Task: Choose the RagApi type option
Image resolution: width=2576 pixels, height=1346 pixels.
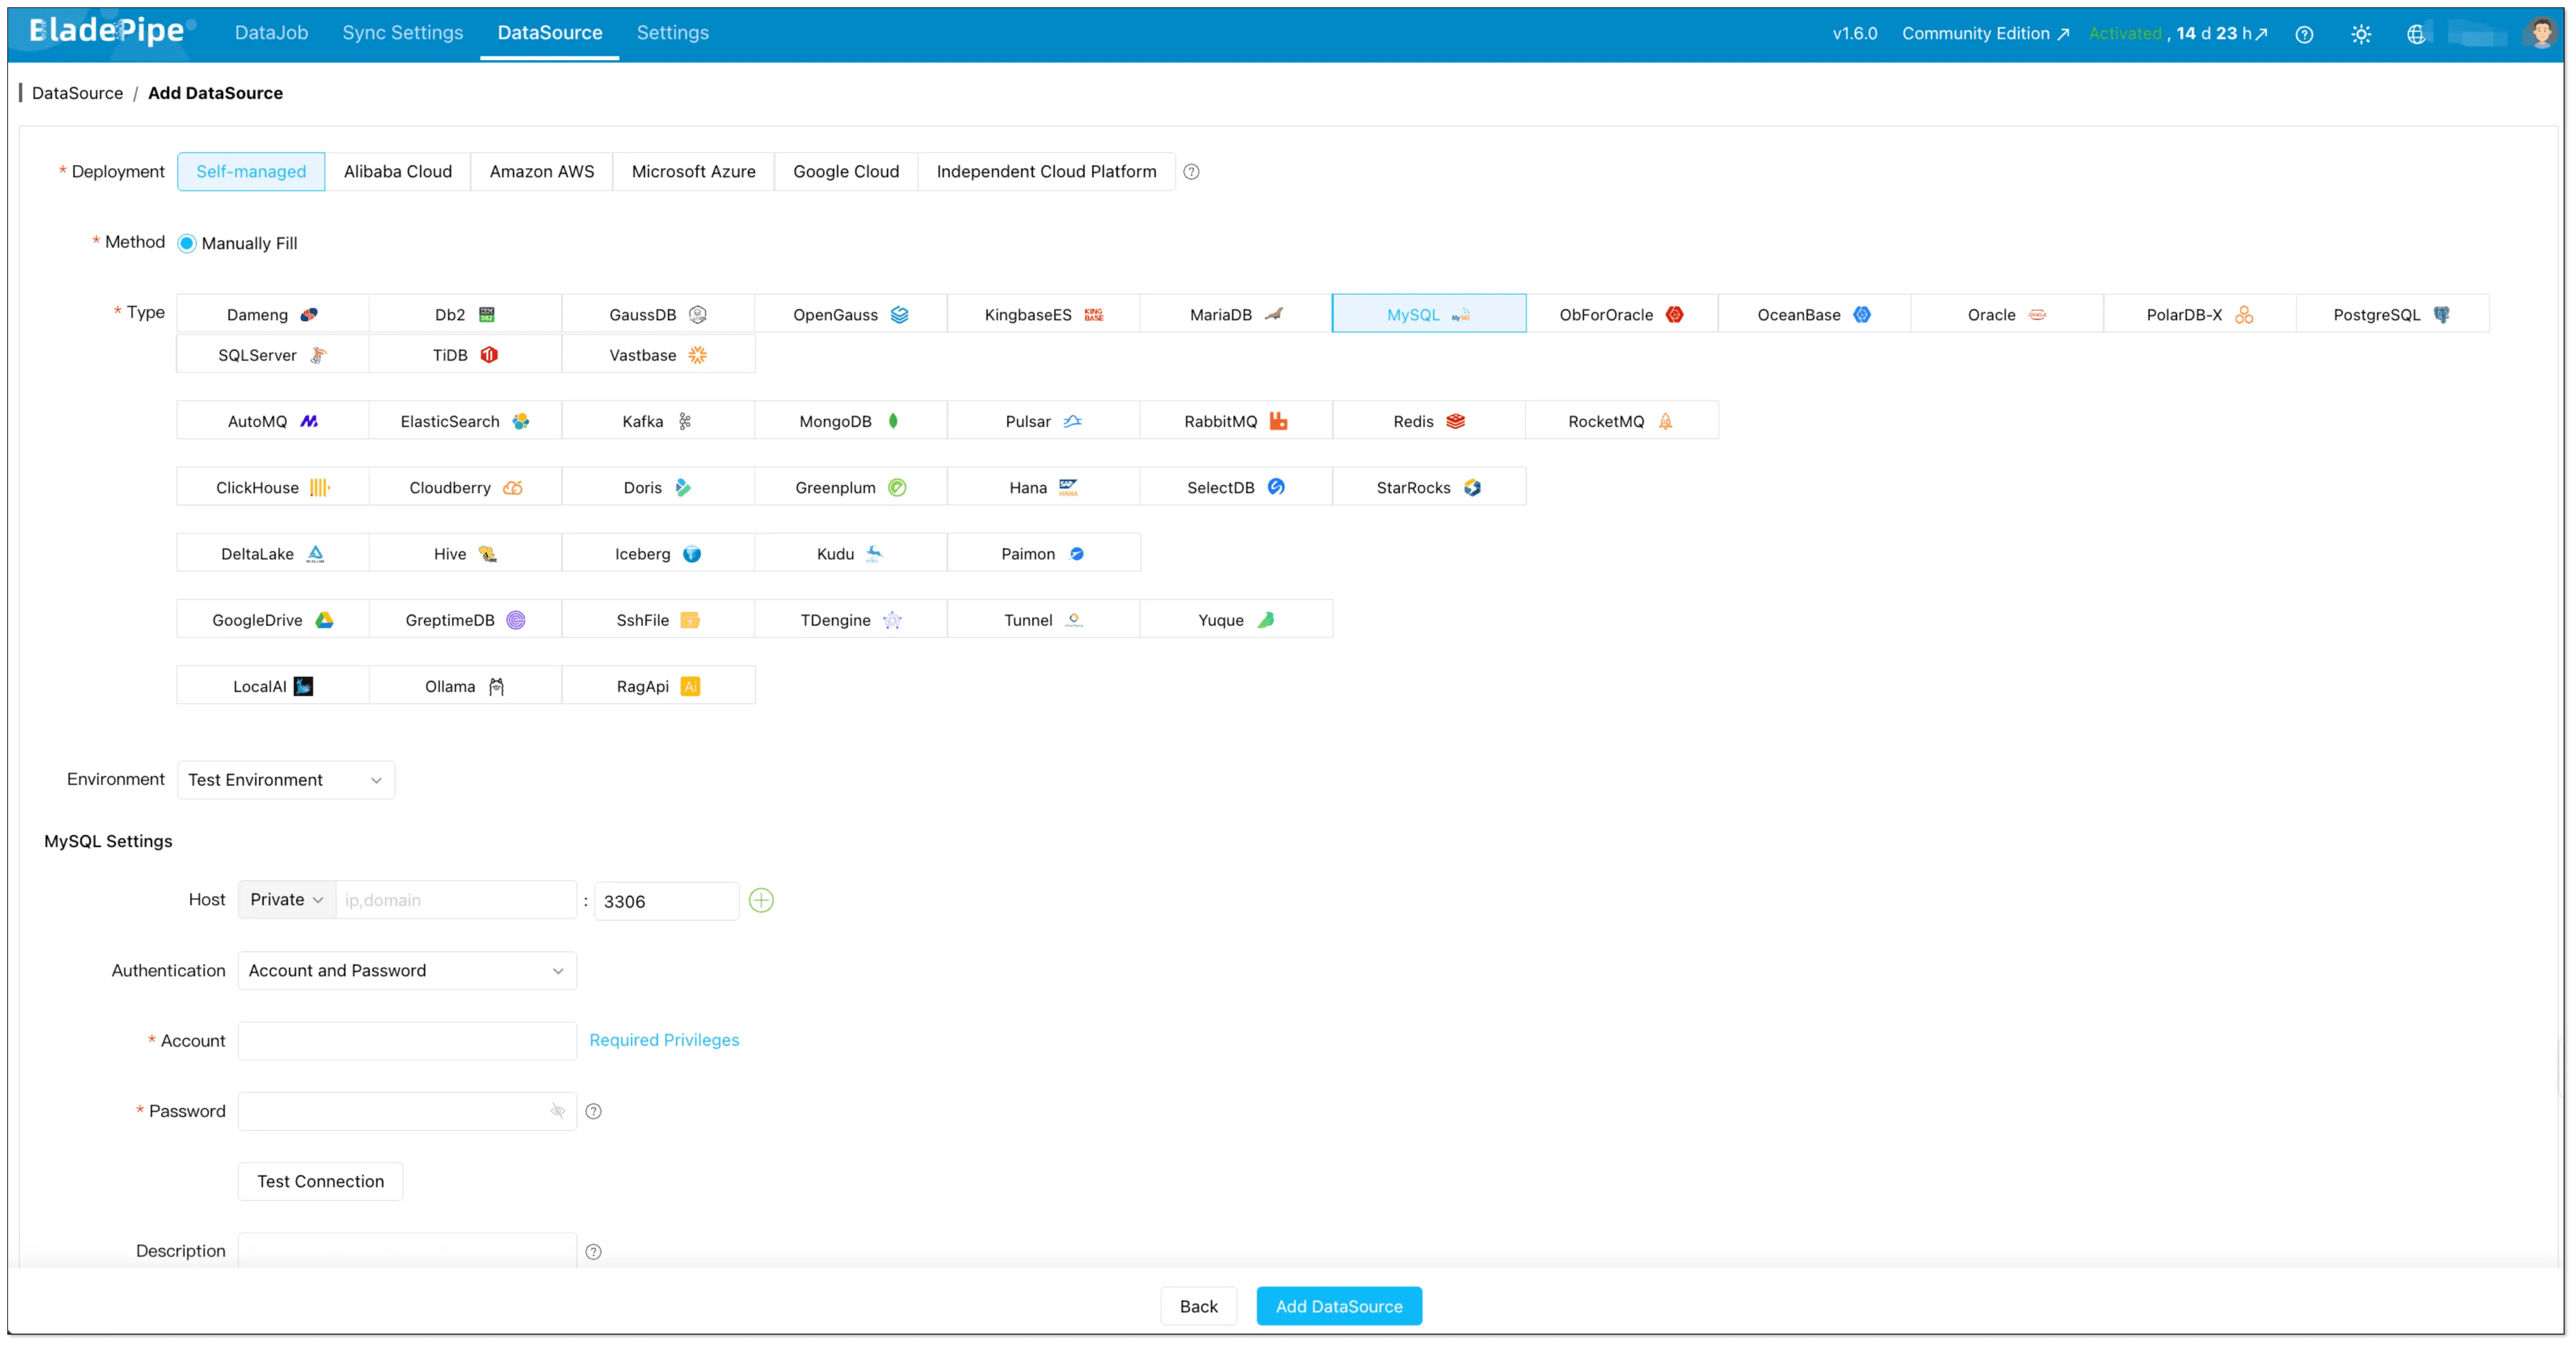Action: 657,686
